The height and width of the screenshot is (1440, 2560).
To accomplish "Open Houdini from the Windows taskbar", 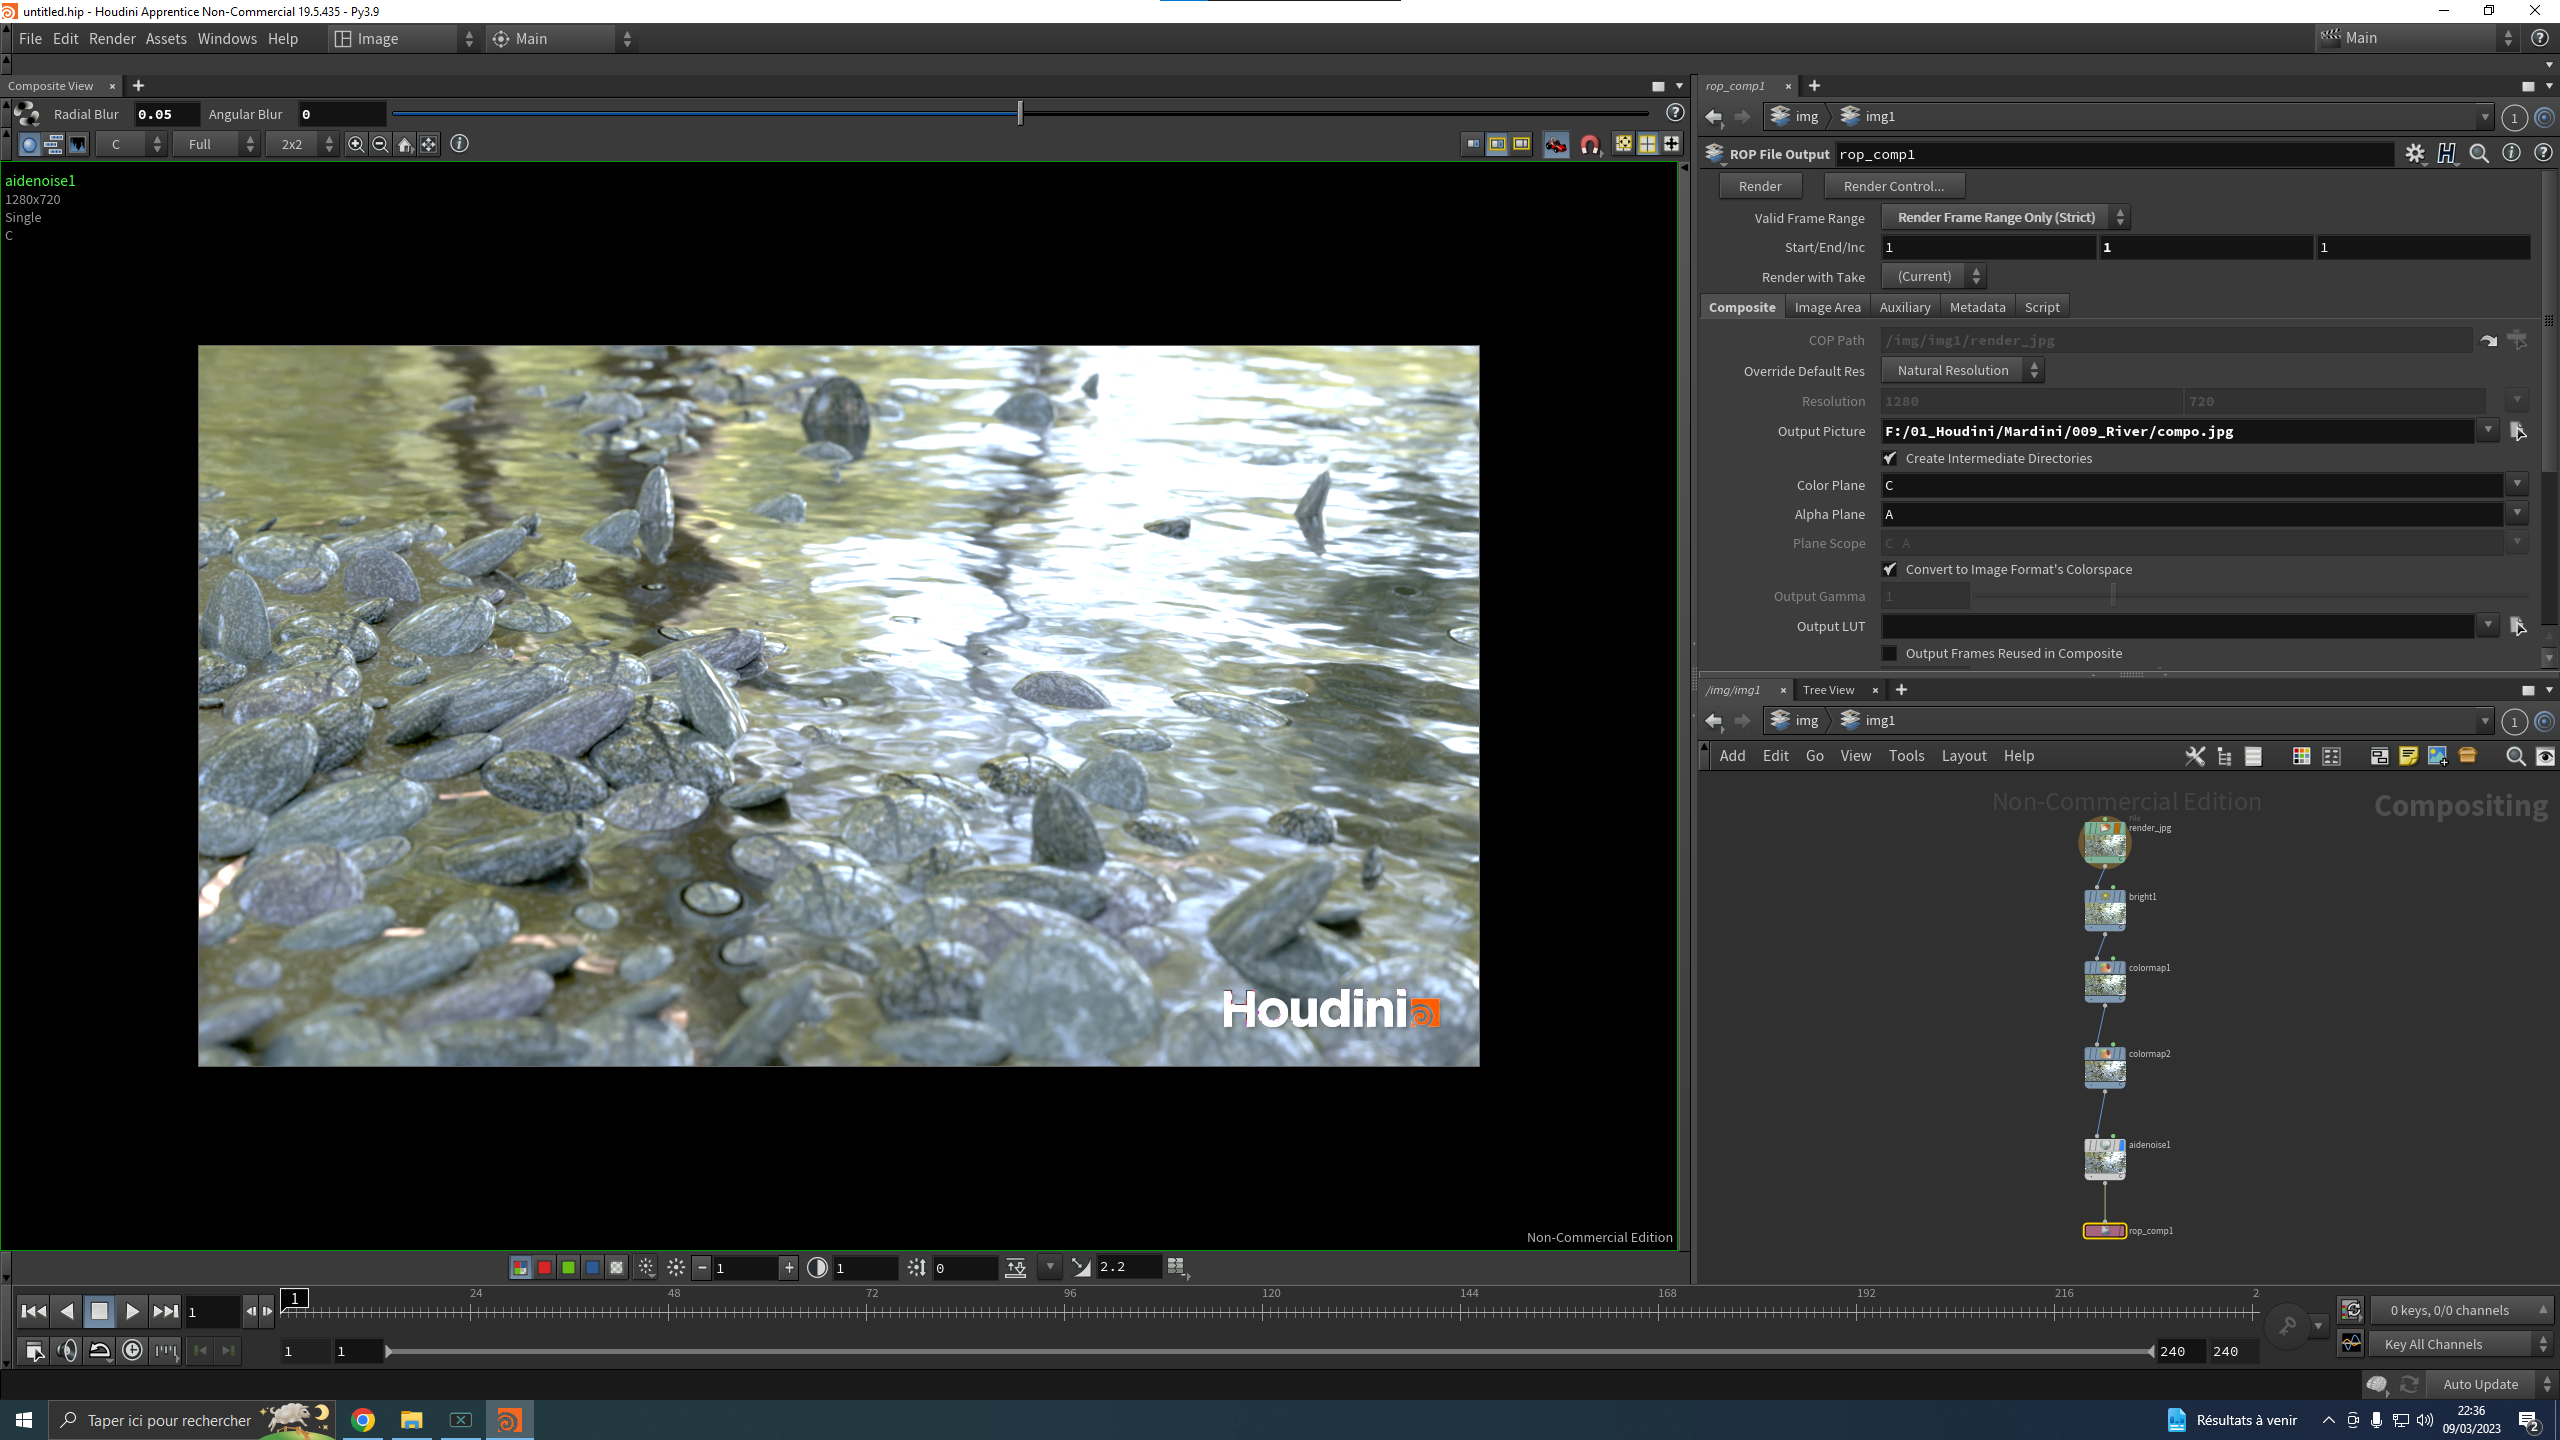I will (509, 1420).
